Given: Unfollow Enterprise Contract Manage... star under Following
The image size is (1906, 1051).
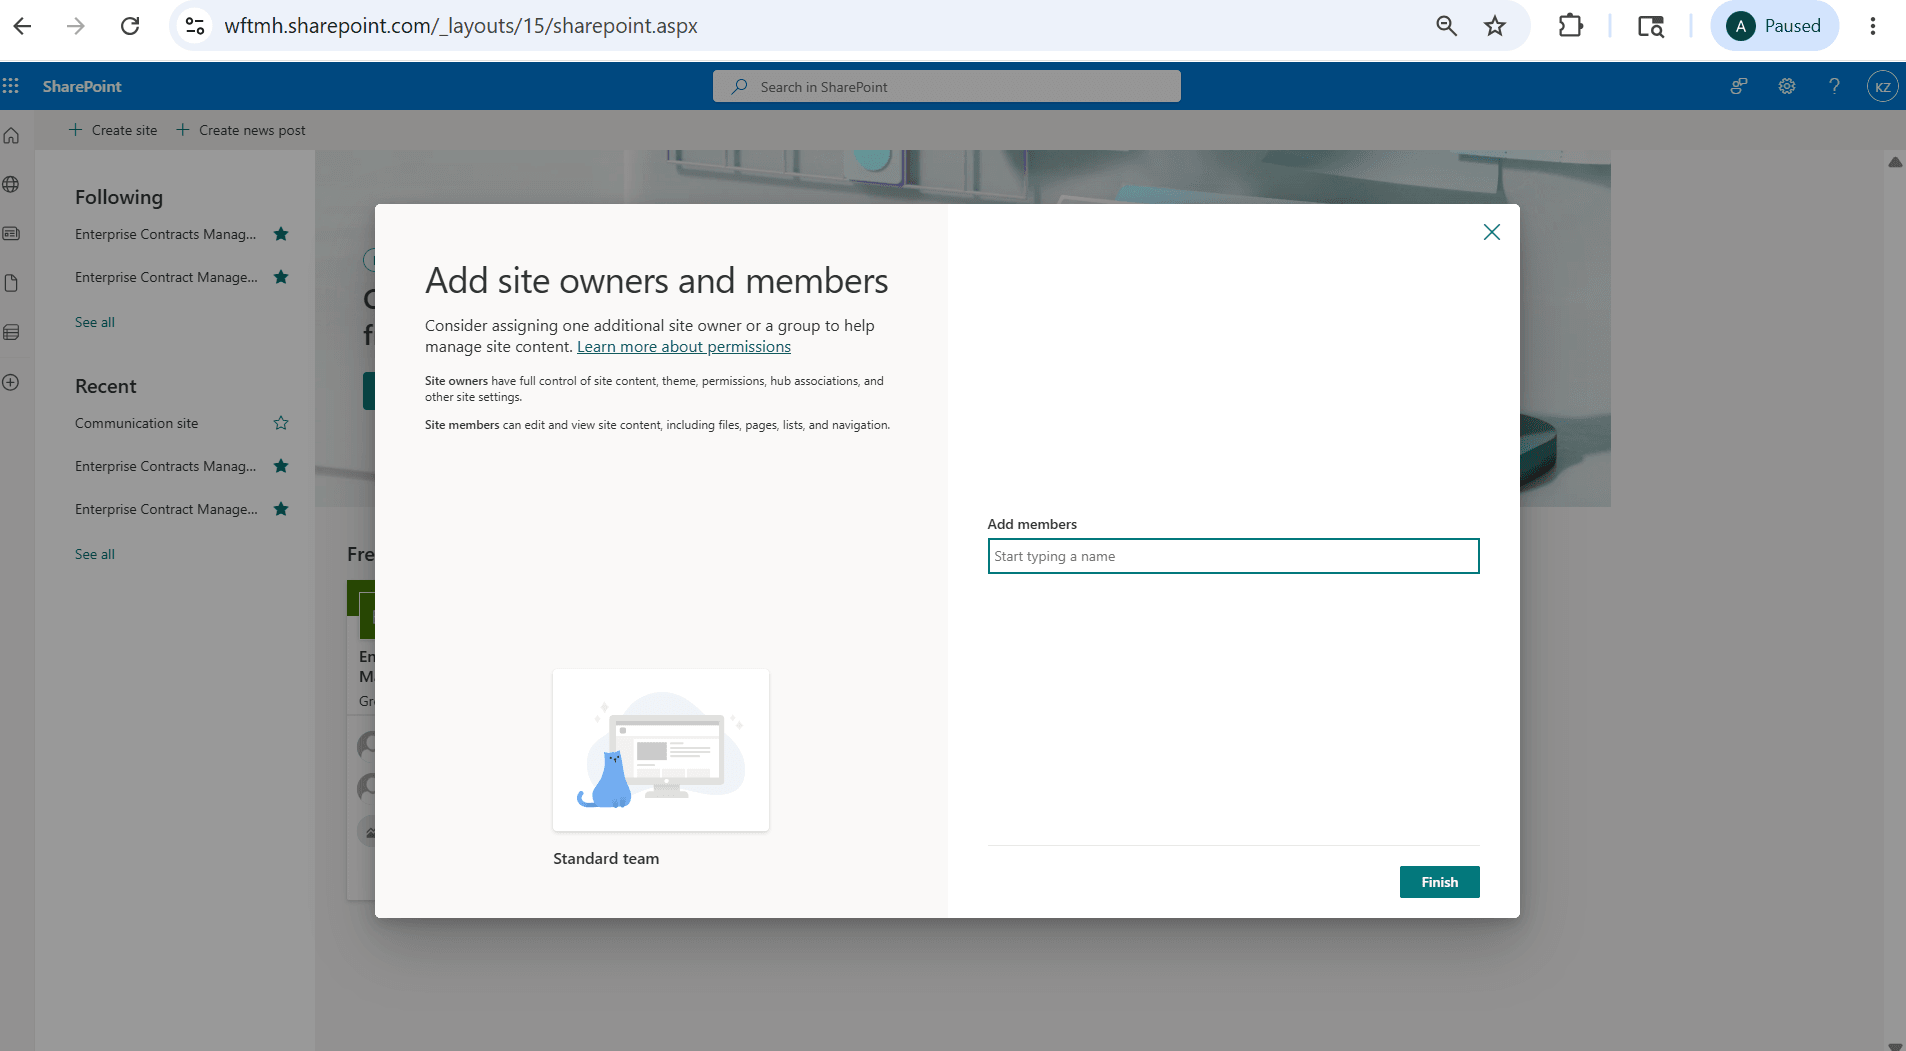Looking at the screenshot, I should (281, 277).
